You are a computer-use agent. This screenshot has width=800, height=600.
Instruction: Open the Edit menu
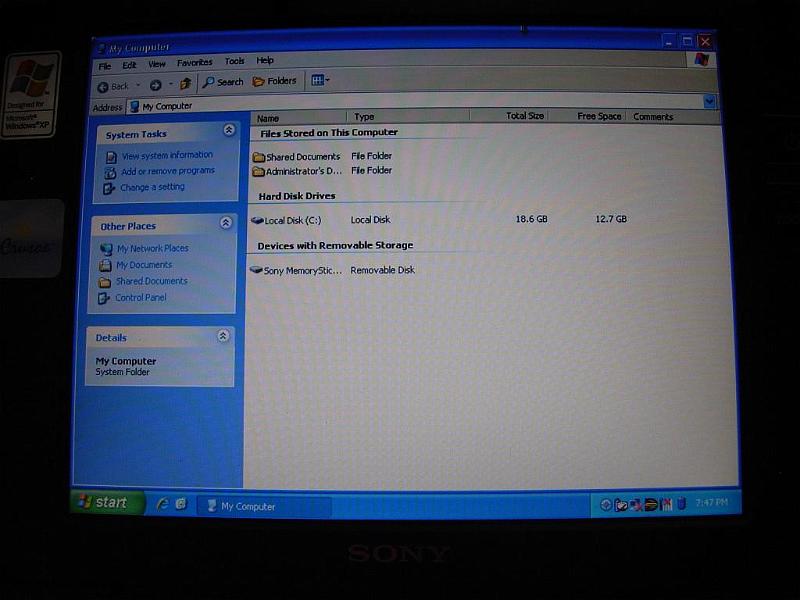(x=129, y=65)
